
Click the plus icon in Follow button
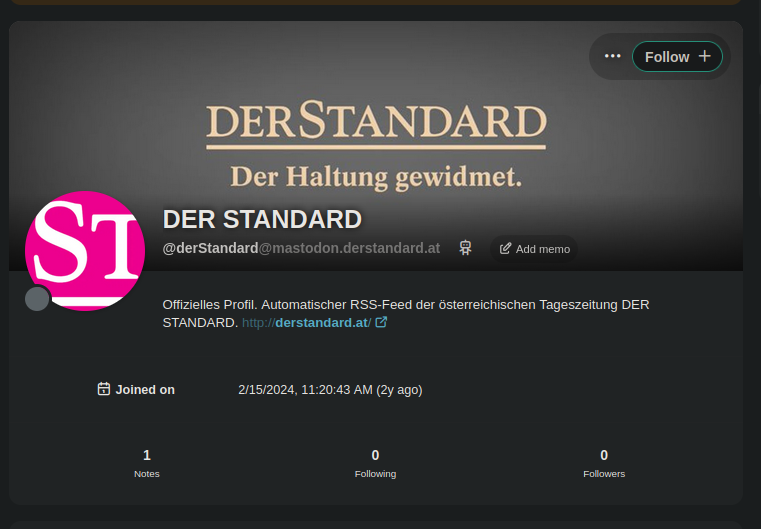[x=704, y=56]
